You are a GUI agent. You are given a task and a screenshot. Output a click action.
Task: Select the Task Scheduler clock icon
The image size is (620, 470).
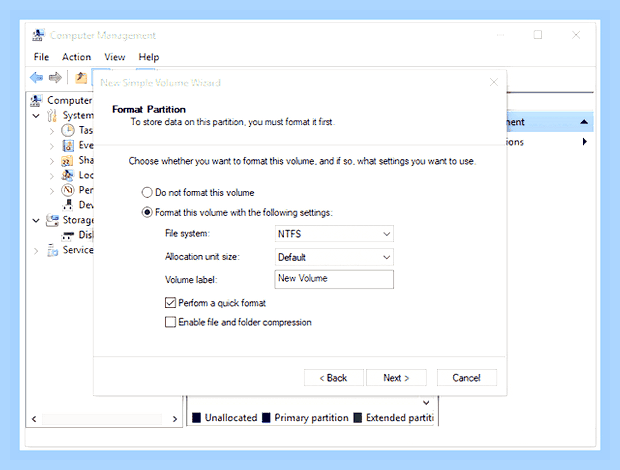coord(68,130)
